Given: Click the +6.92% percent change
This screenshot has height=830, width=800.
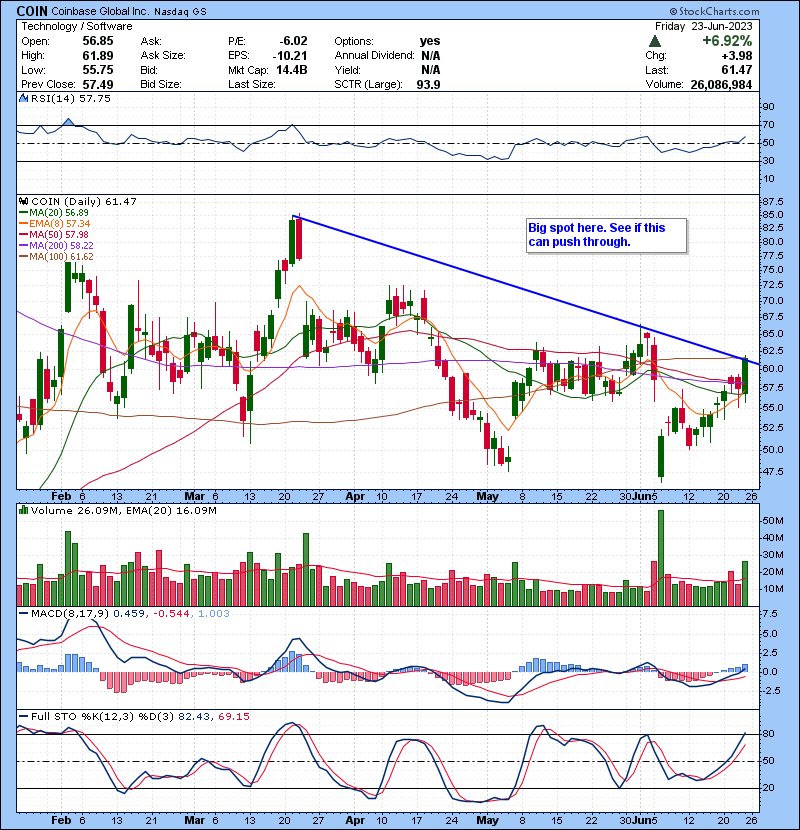Looking at the screenshot, I should [727, 41].
